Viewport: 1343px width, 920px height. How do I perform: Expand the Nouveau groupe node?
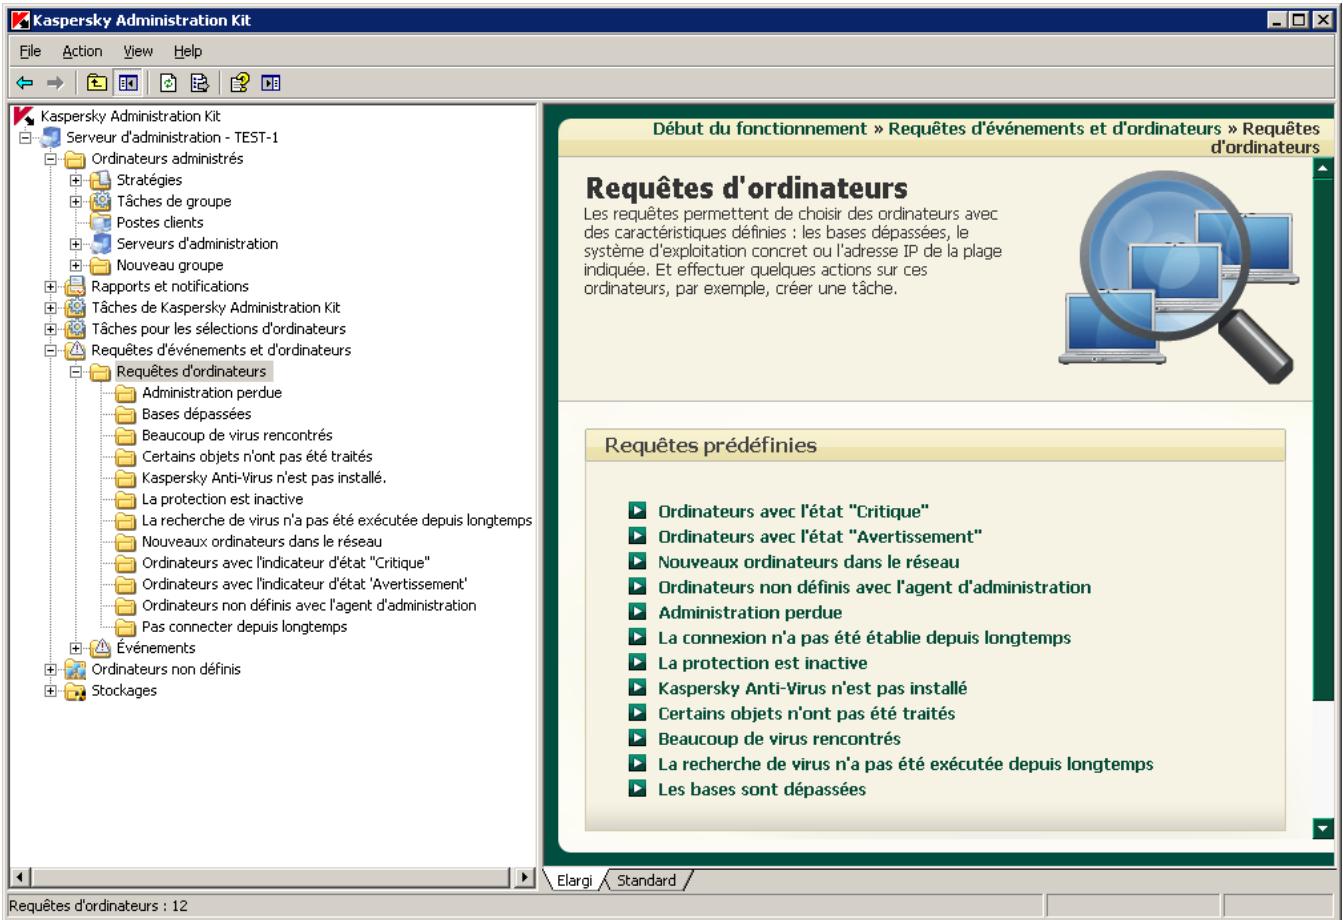point(77,265)
